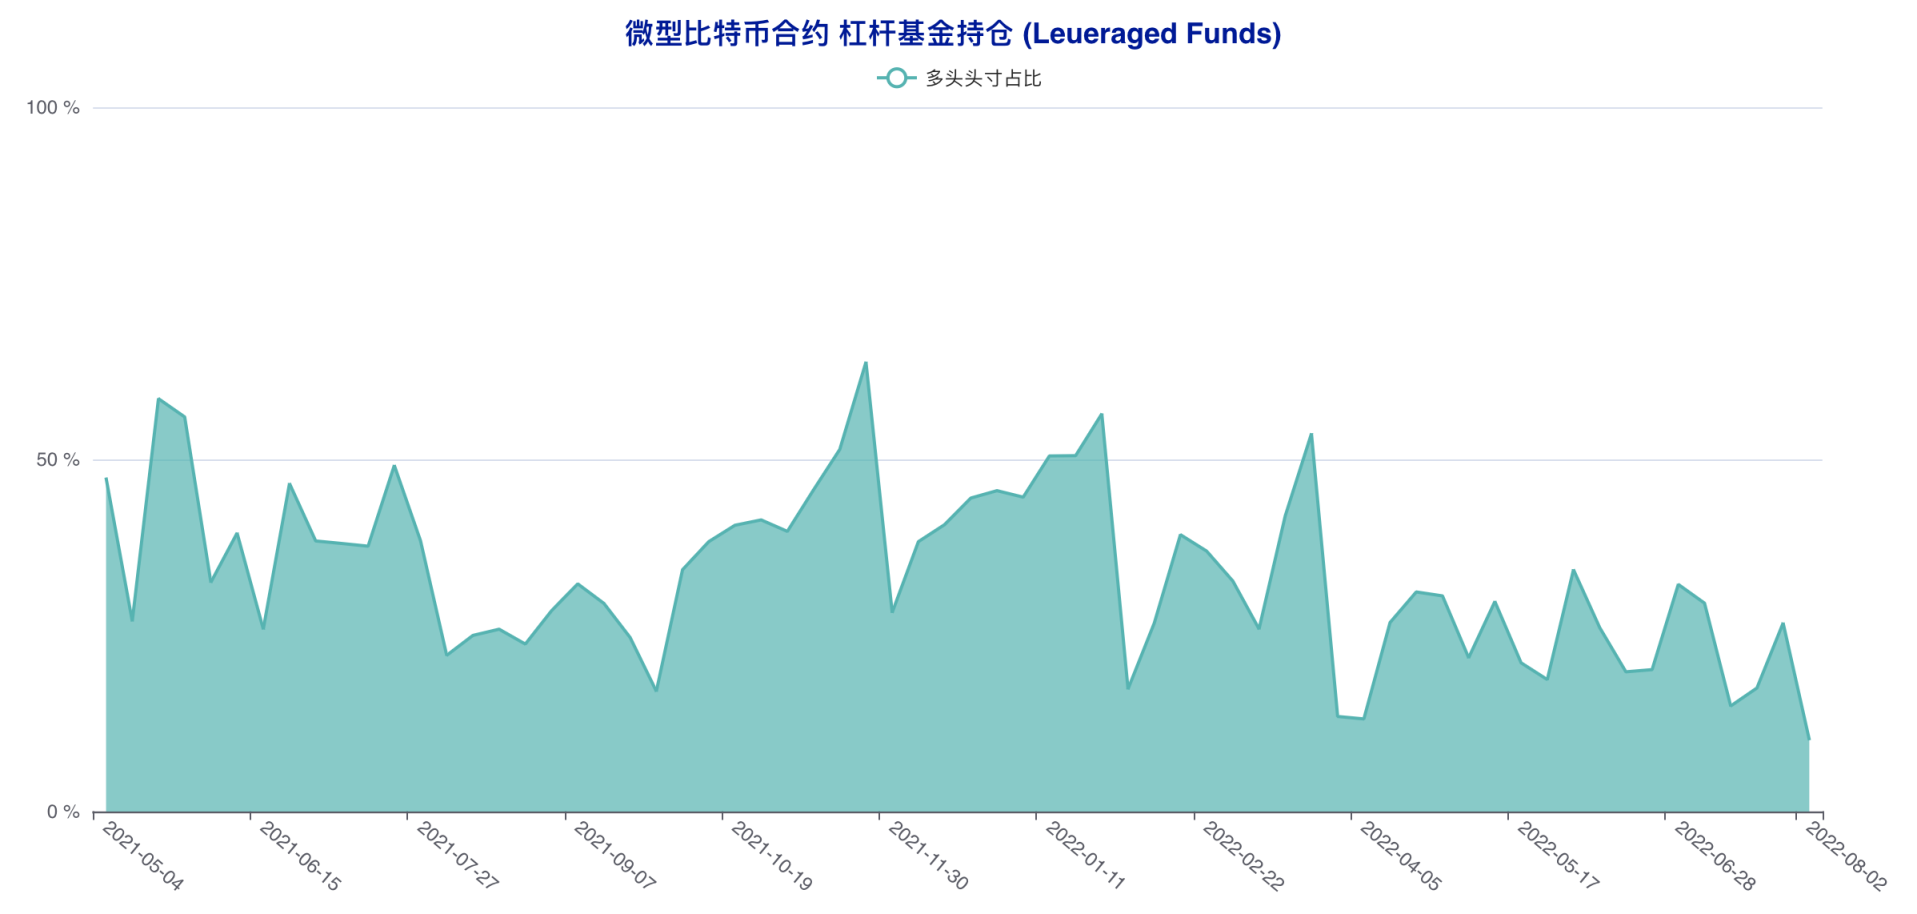Click the 2022-06-28 x-axis date label

click(1714, 856)
